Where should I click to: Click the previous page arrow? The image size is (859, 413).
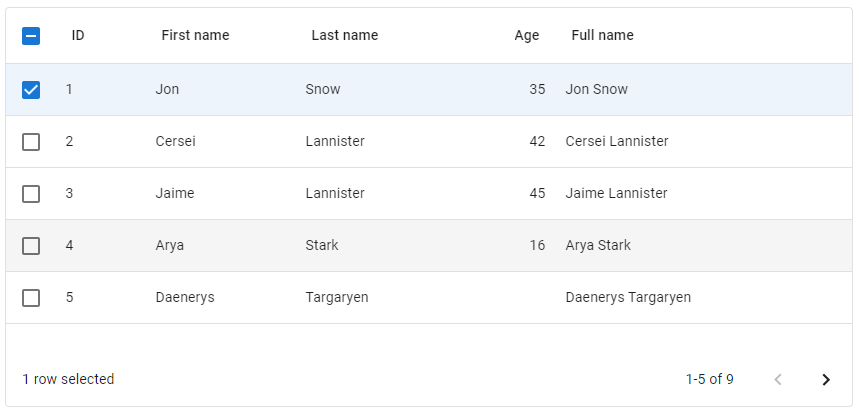click(778, 379)
